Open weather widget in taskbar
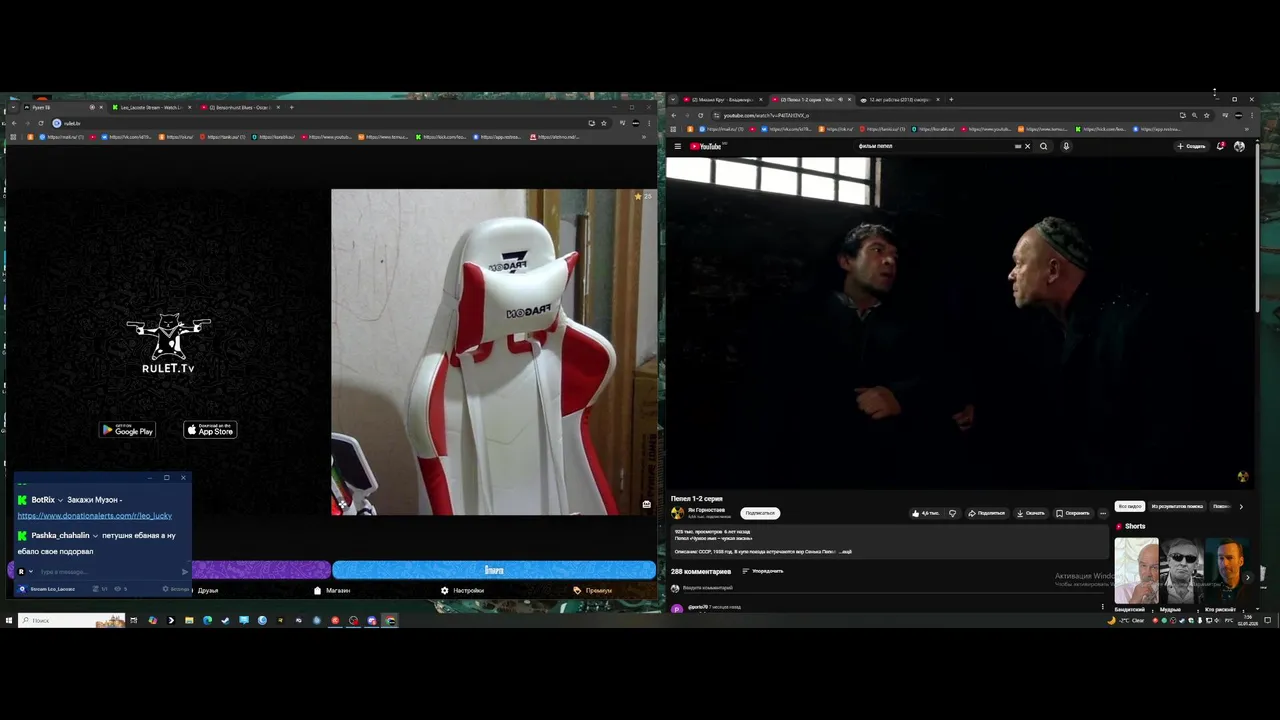 point(1127,620)
